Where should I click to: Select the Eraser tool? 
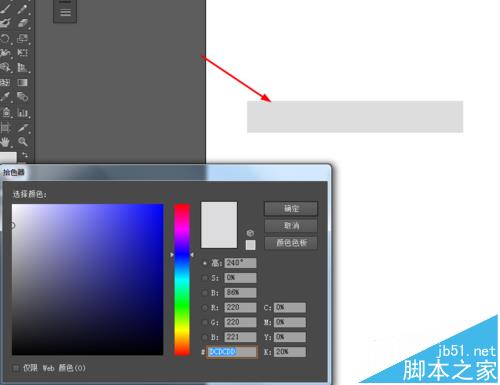(22, 23)
